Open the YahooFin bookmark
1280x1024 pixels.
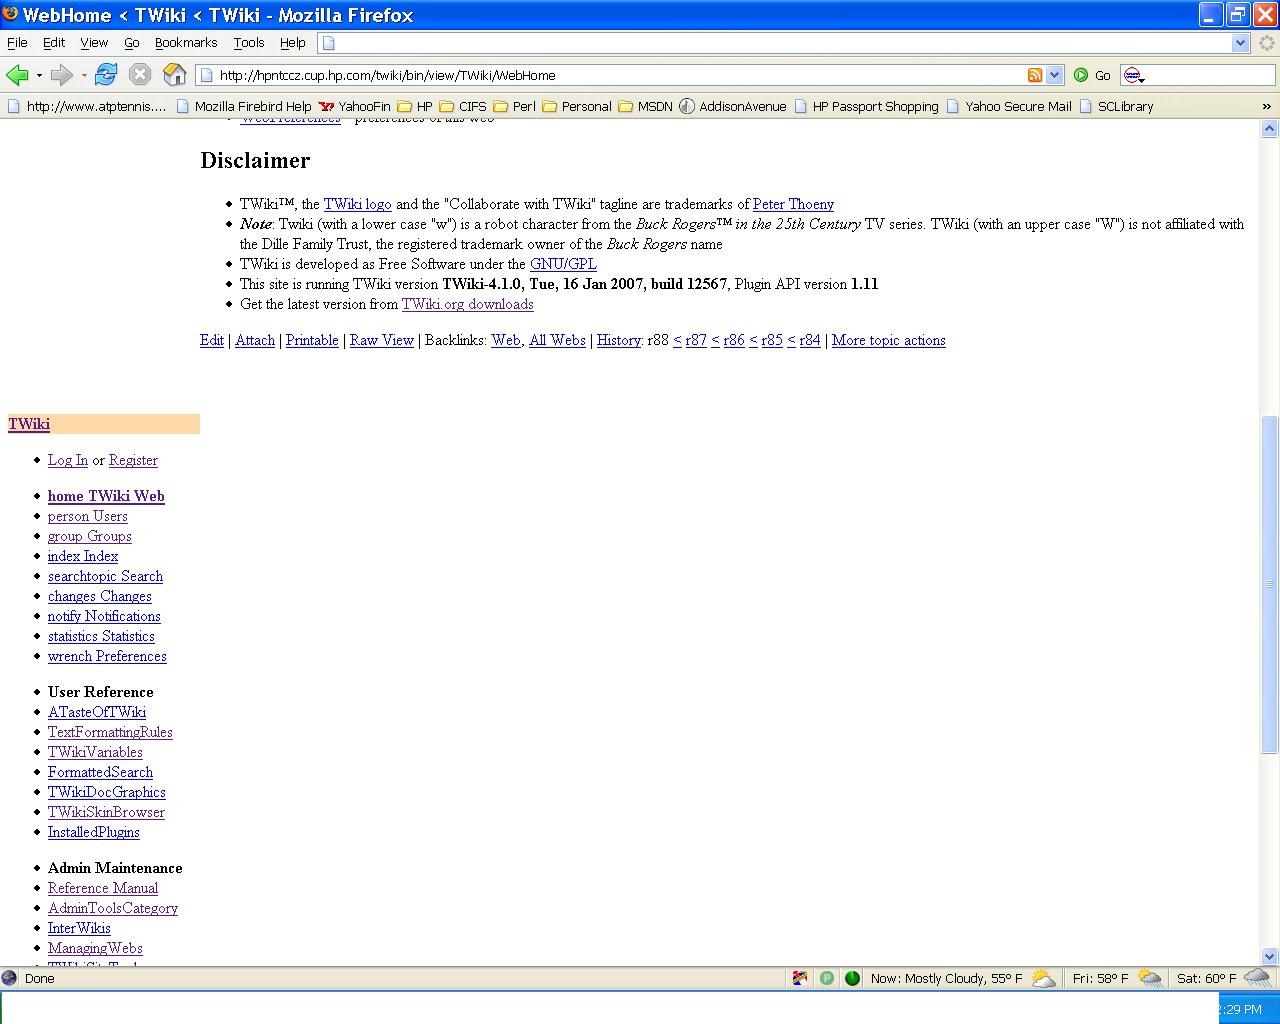[x=355, y=106]
